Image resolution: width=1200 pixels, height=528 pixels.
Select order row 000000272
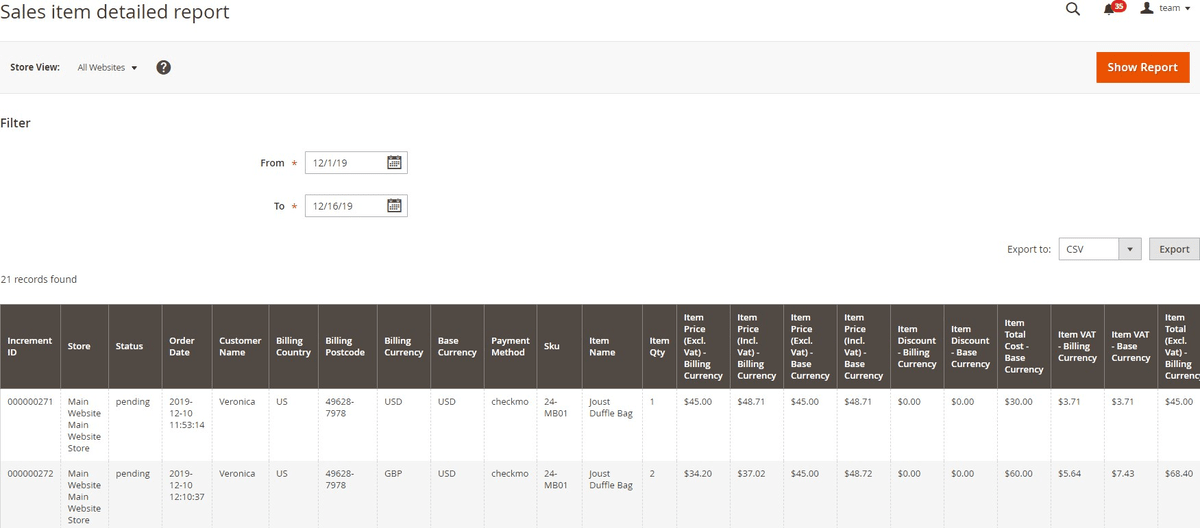(29, 473)
